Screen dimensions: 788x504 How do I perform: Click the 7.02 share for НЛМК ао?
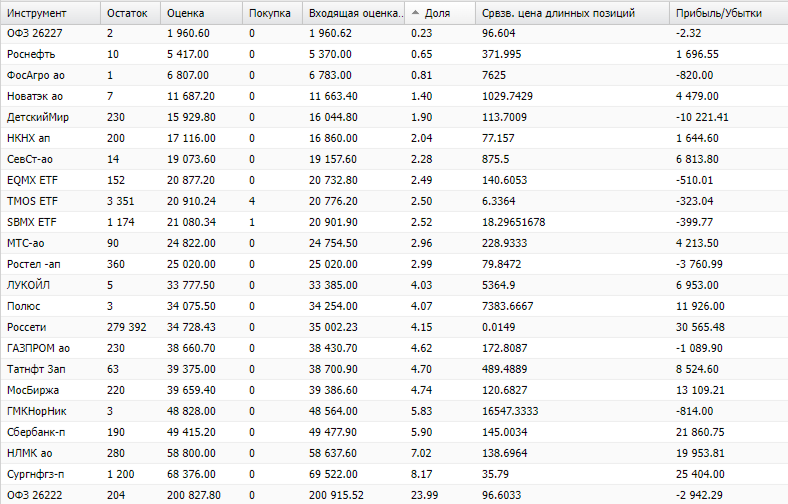(422, 453)
